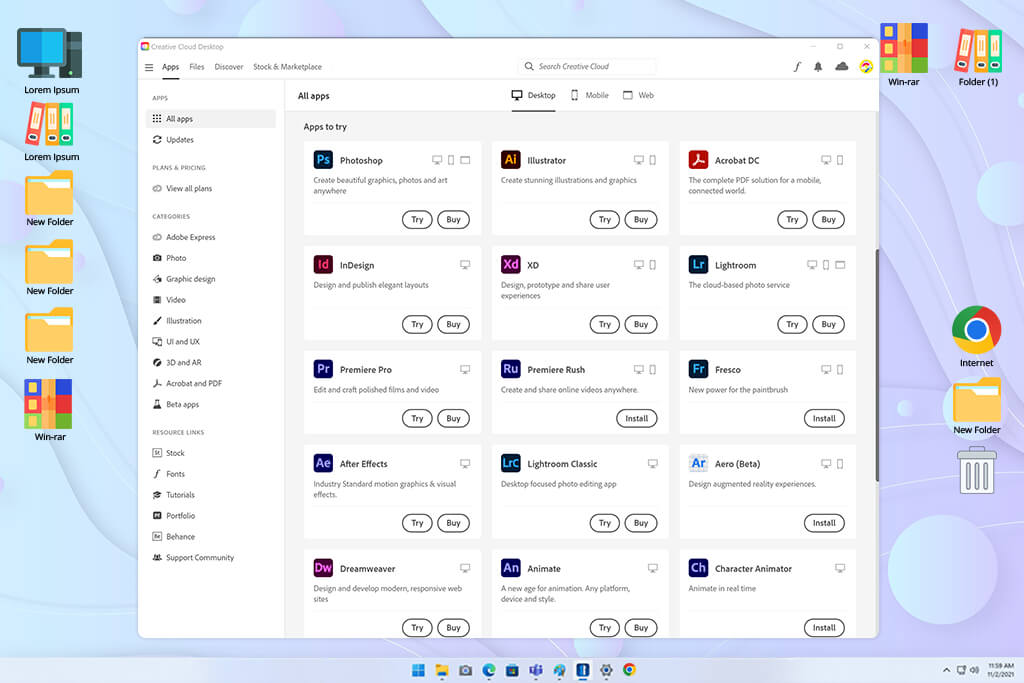
Task: Open Microsoft Edge from the taskbar
Action: click(489, 670)
